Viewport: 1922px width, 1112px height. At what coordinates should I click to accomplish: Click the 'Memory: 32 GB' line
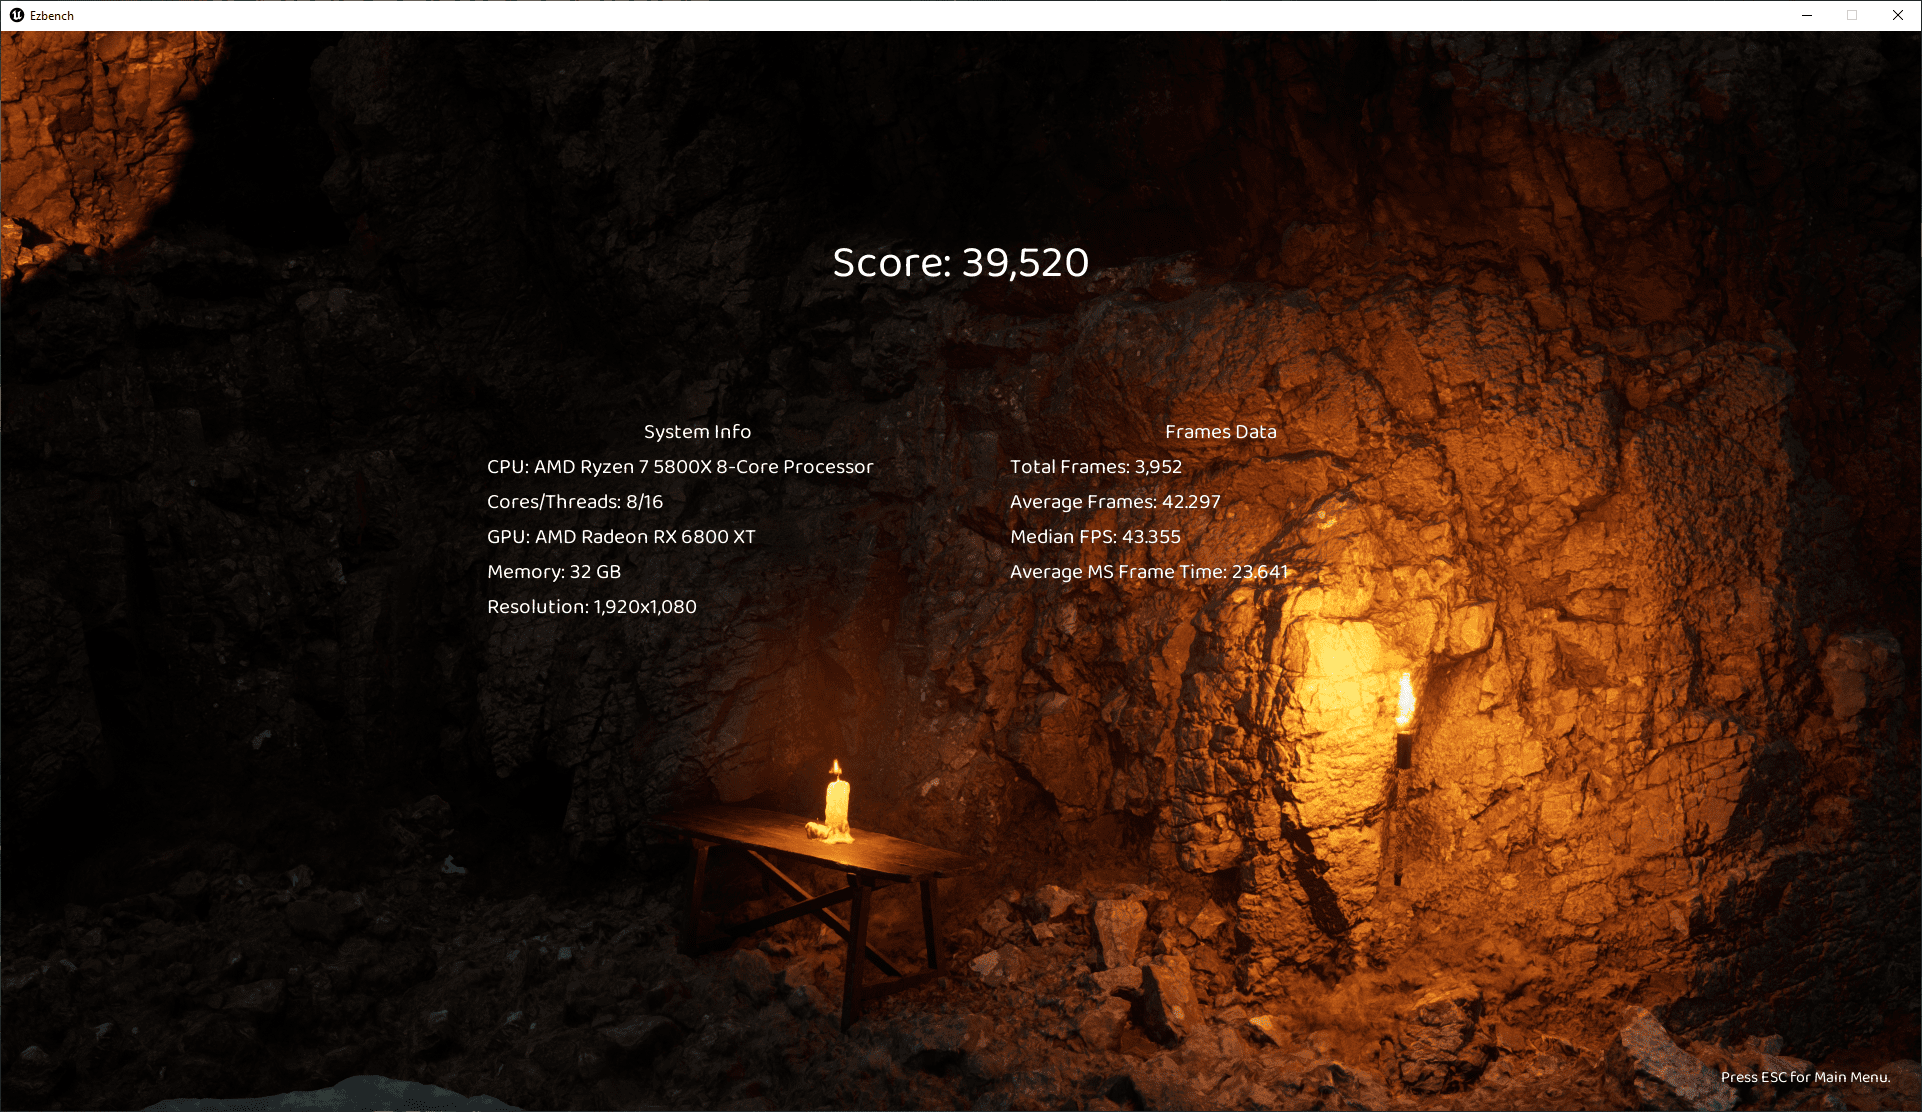click(554, 572)
